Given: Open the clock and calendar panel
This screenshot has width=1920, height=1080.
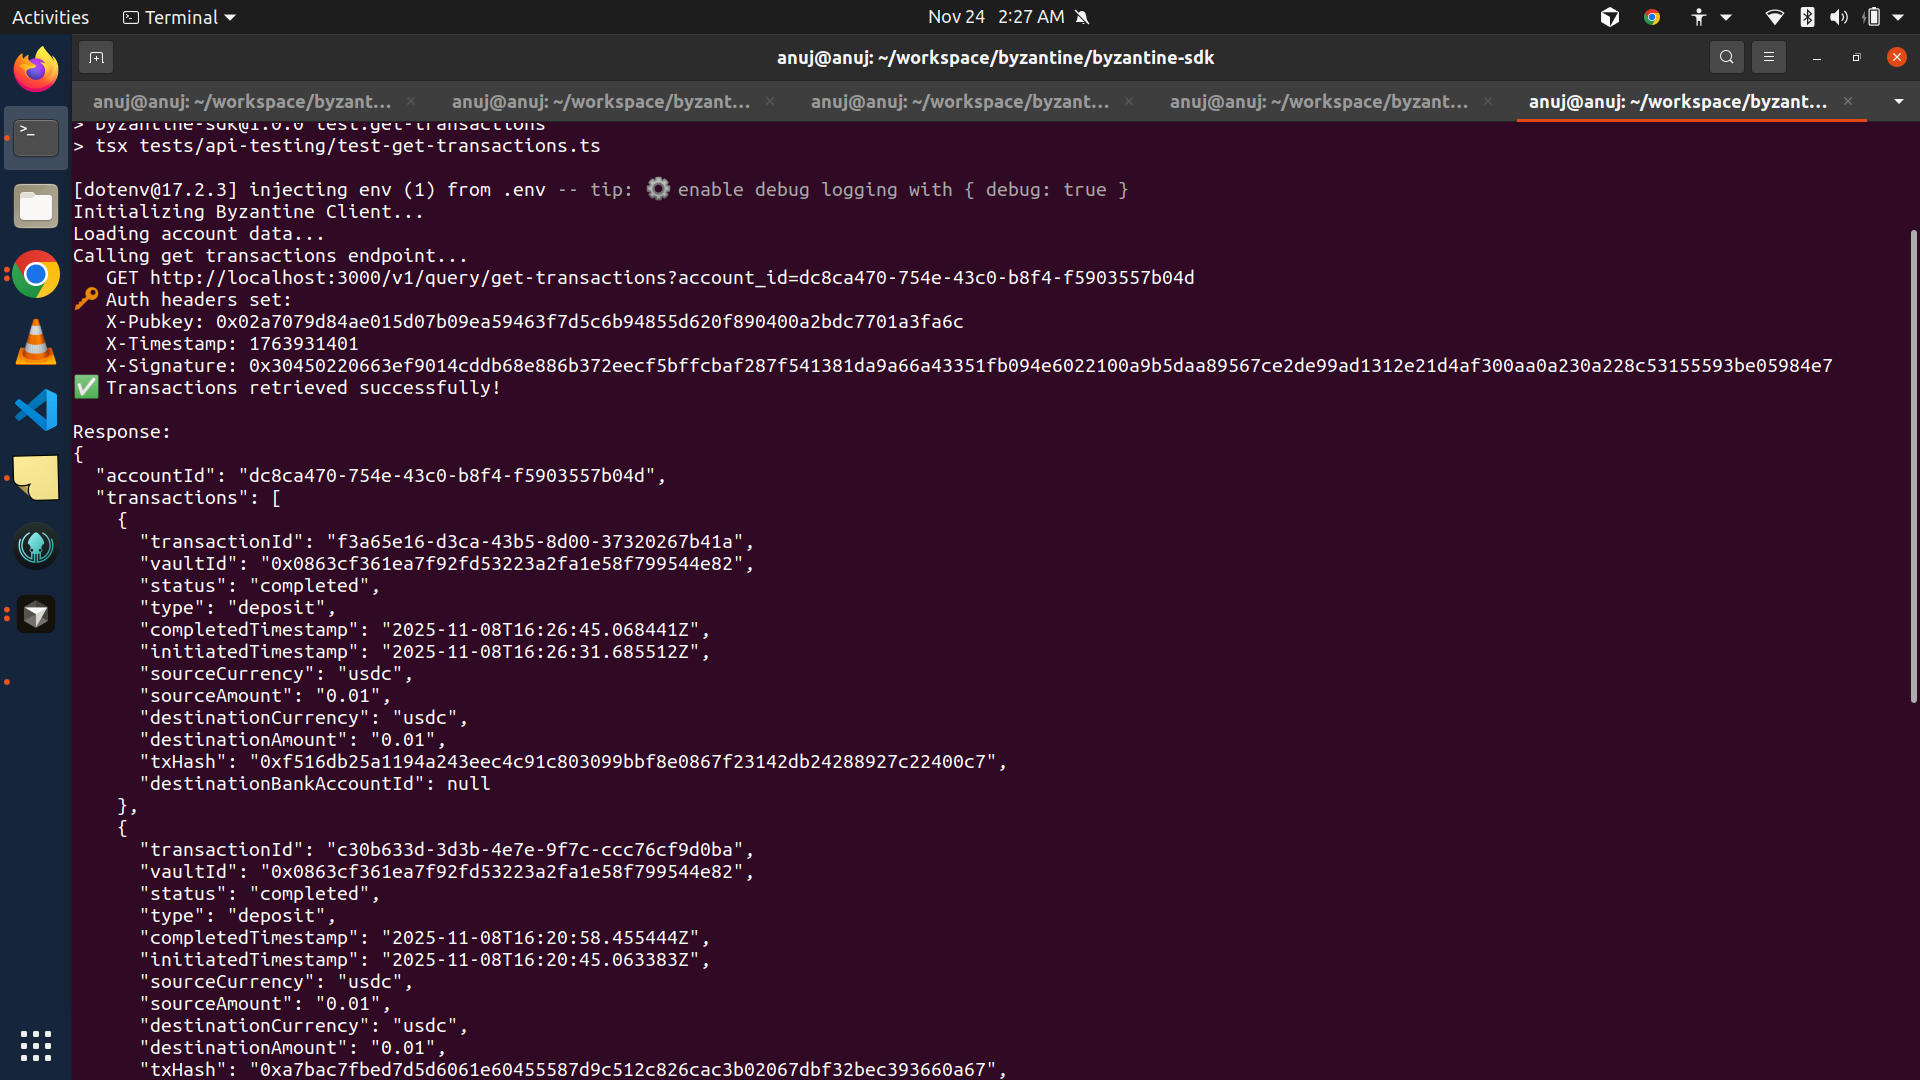Looking at the screenshot, I should pyautogui.click(x=995, y=17).
